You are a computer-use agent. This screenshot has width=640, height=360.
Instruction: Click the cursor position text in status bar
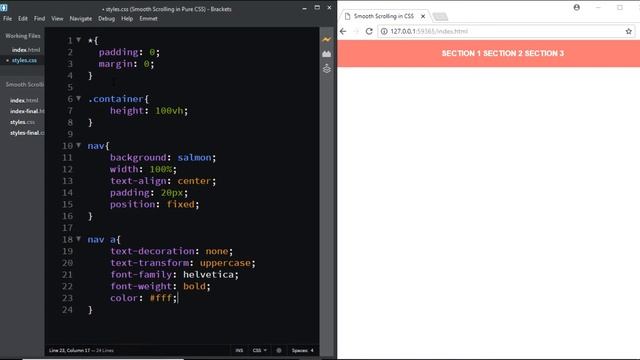tap(69, 350)
